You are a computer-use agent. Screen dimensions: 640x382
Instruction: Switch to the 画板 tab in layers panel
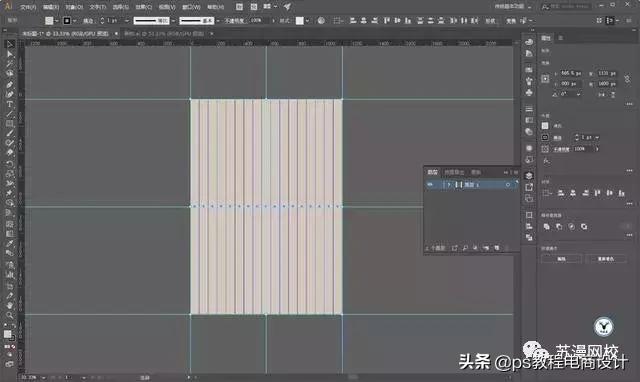click(476, 172)
